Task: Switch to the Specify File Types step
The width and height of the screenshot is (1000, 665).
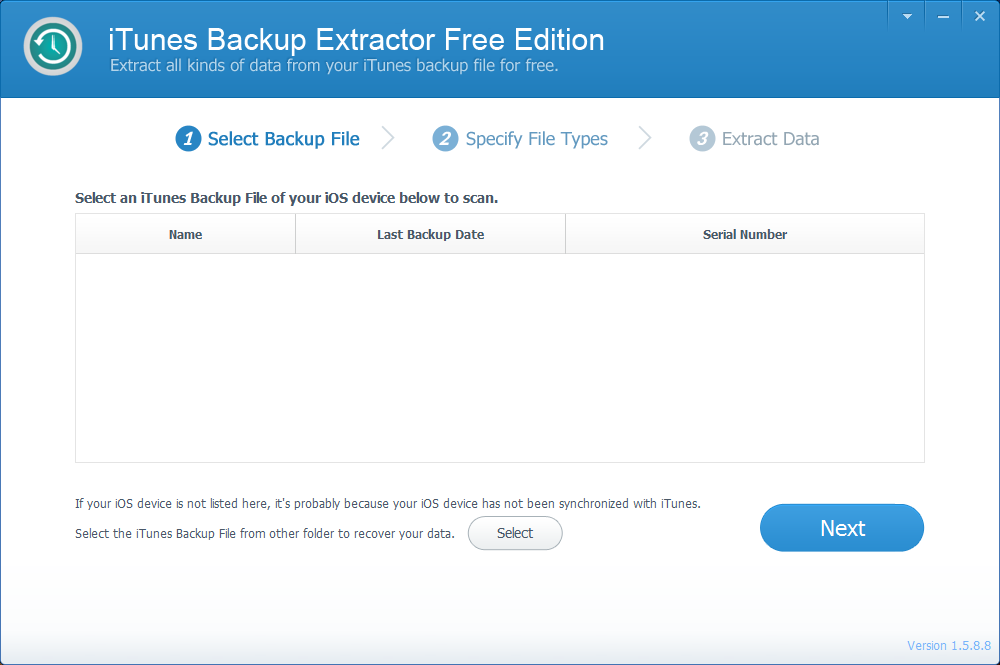Action: [536, 138]
